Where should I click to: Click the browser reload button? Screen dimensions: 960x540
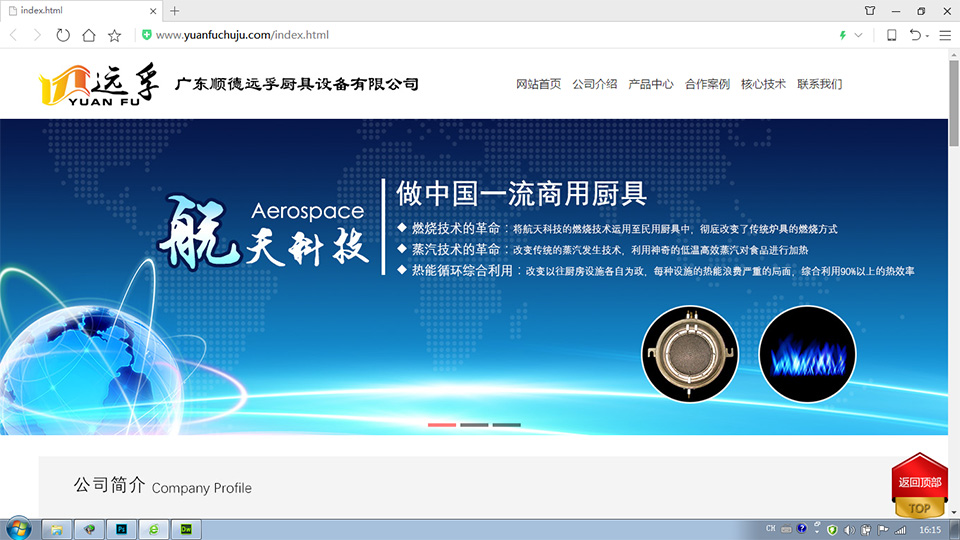coord(63,35)
